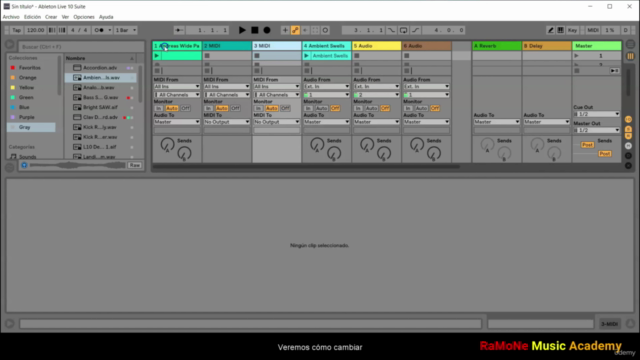Select the 6 Audio track header

click(426, 46)
